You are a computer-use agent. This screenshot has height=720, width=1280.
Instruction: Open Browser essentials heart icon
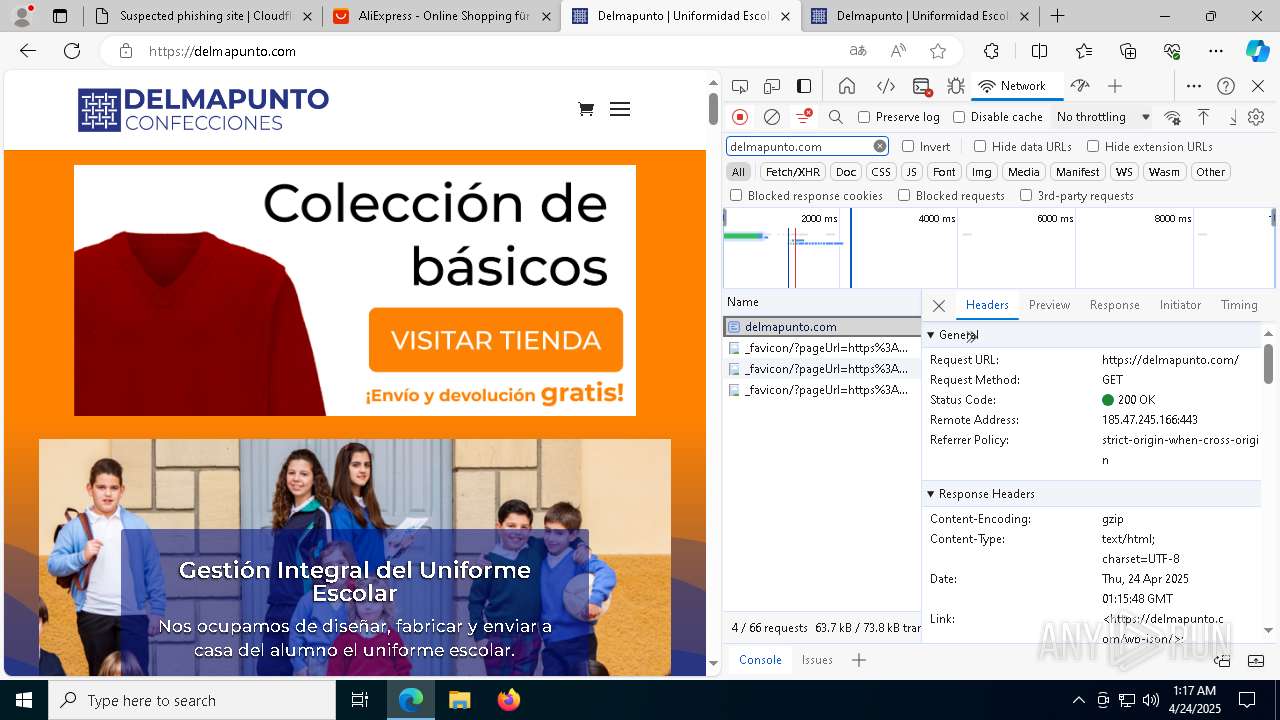(1172, 51)
